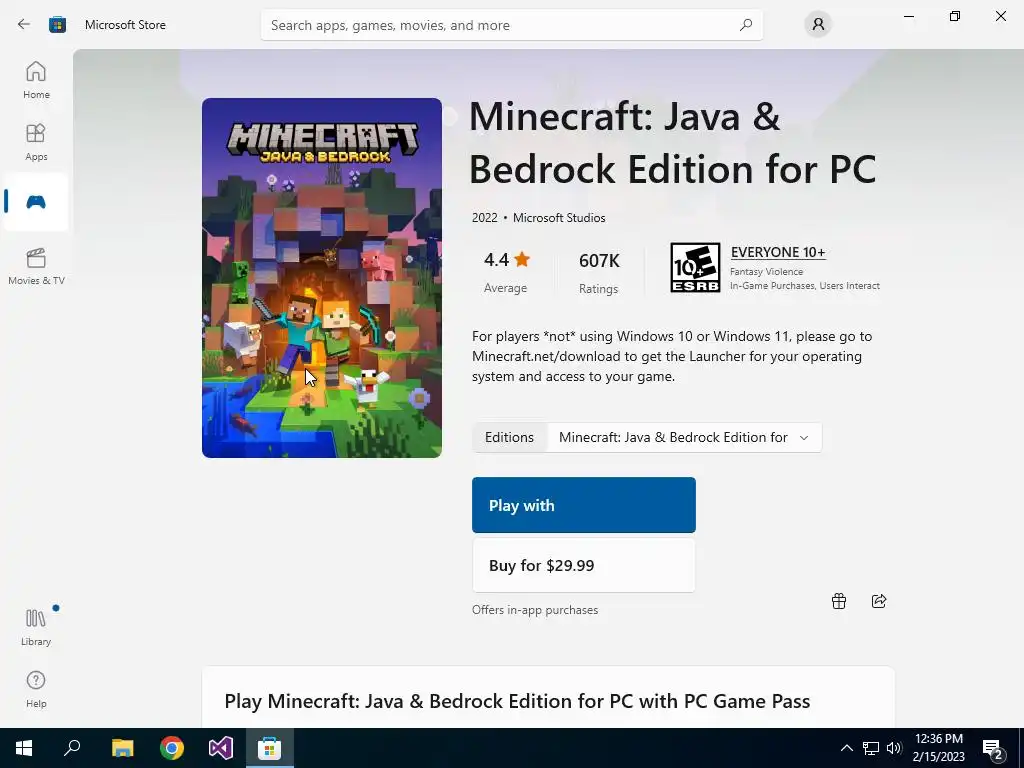Click the Minecraft cover art thumbnail
This screenshot has width=1024, height=768.
[322, 278]
